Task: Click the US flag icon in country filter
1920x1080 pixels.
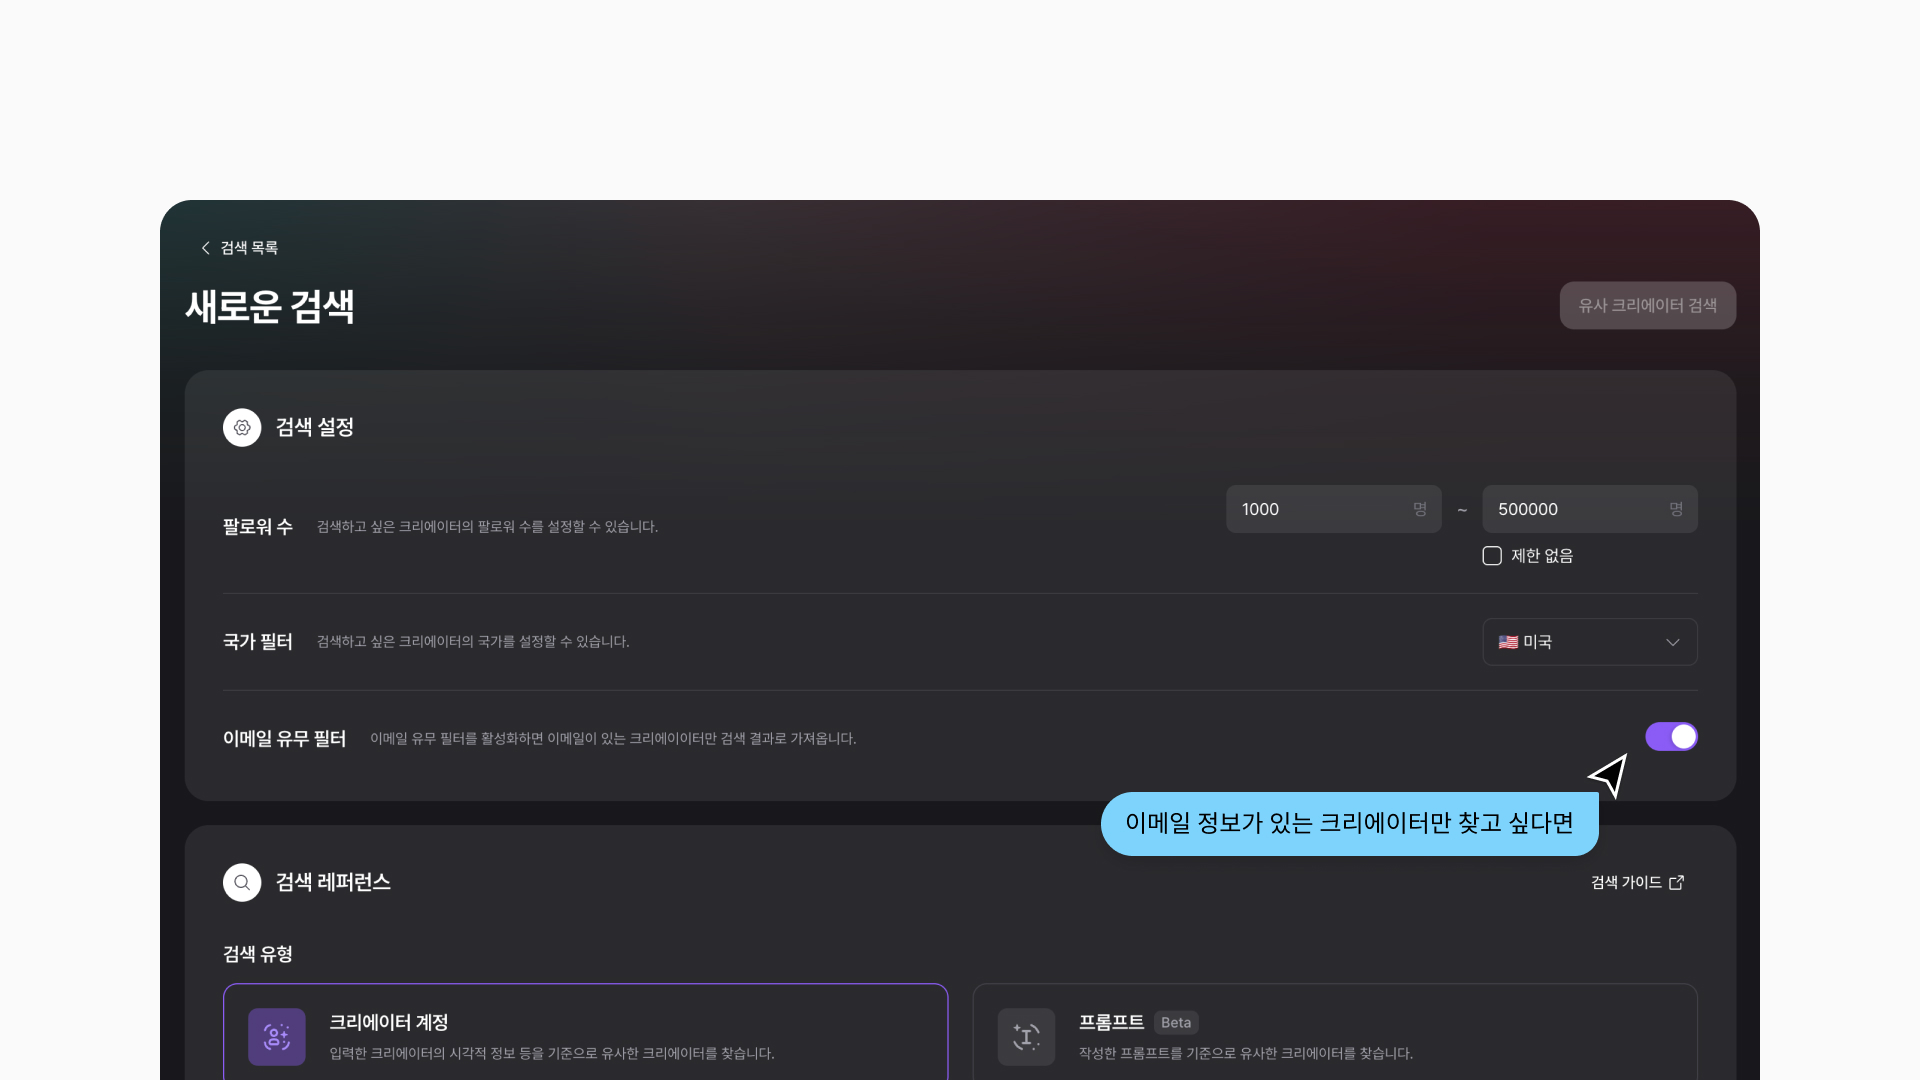Action: 1508,642
